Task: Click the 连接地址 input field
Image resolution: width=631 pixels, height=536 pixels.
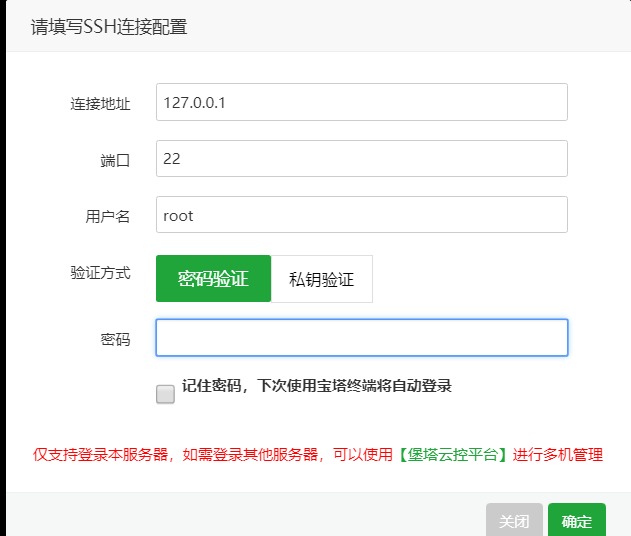Action: [361, 102]
